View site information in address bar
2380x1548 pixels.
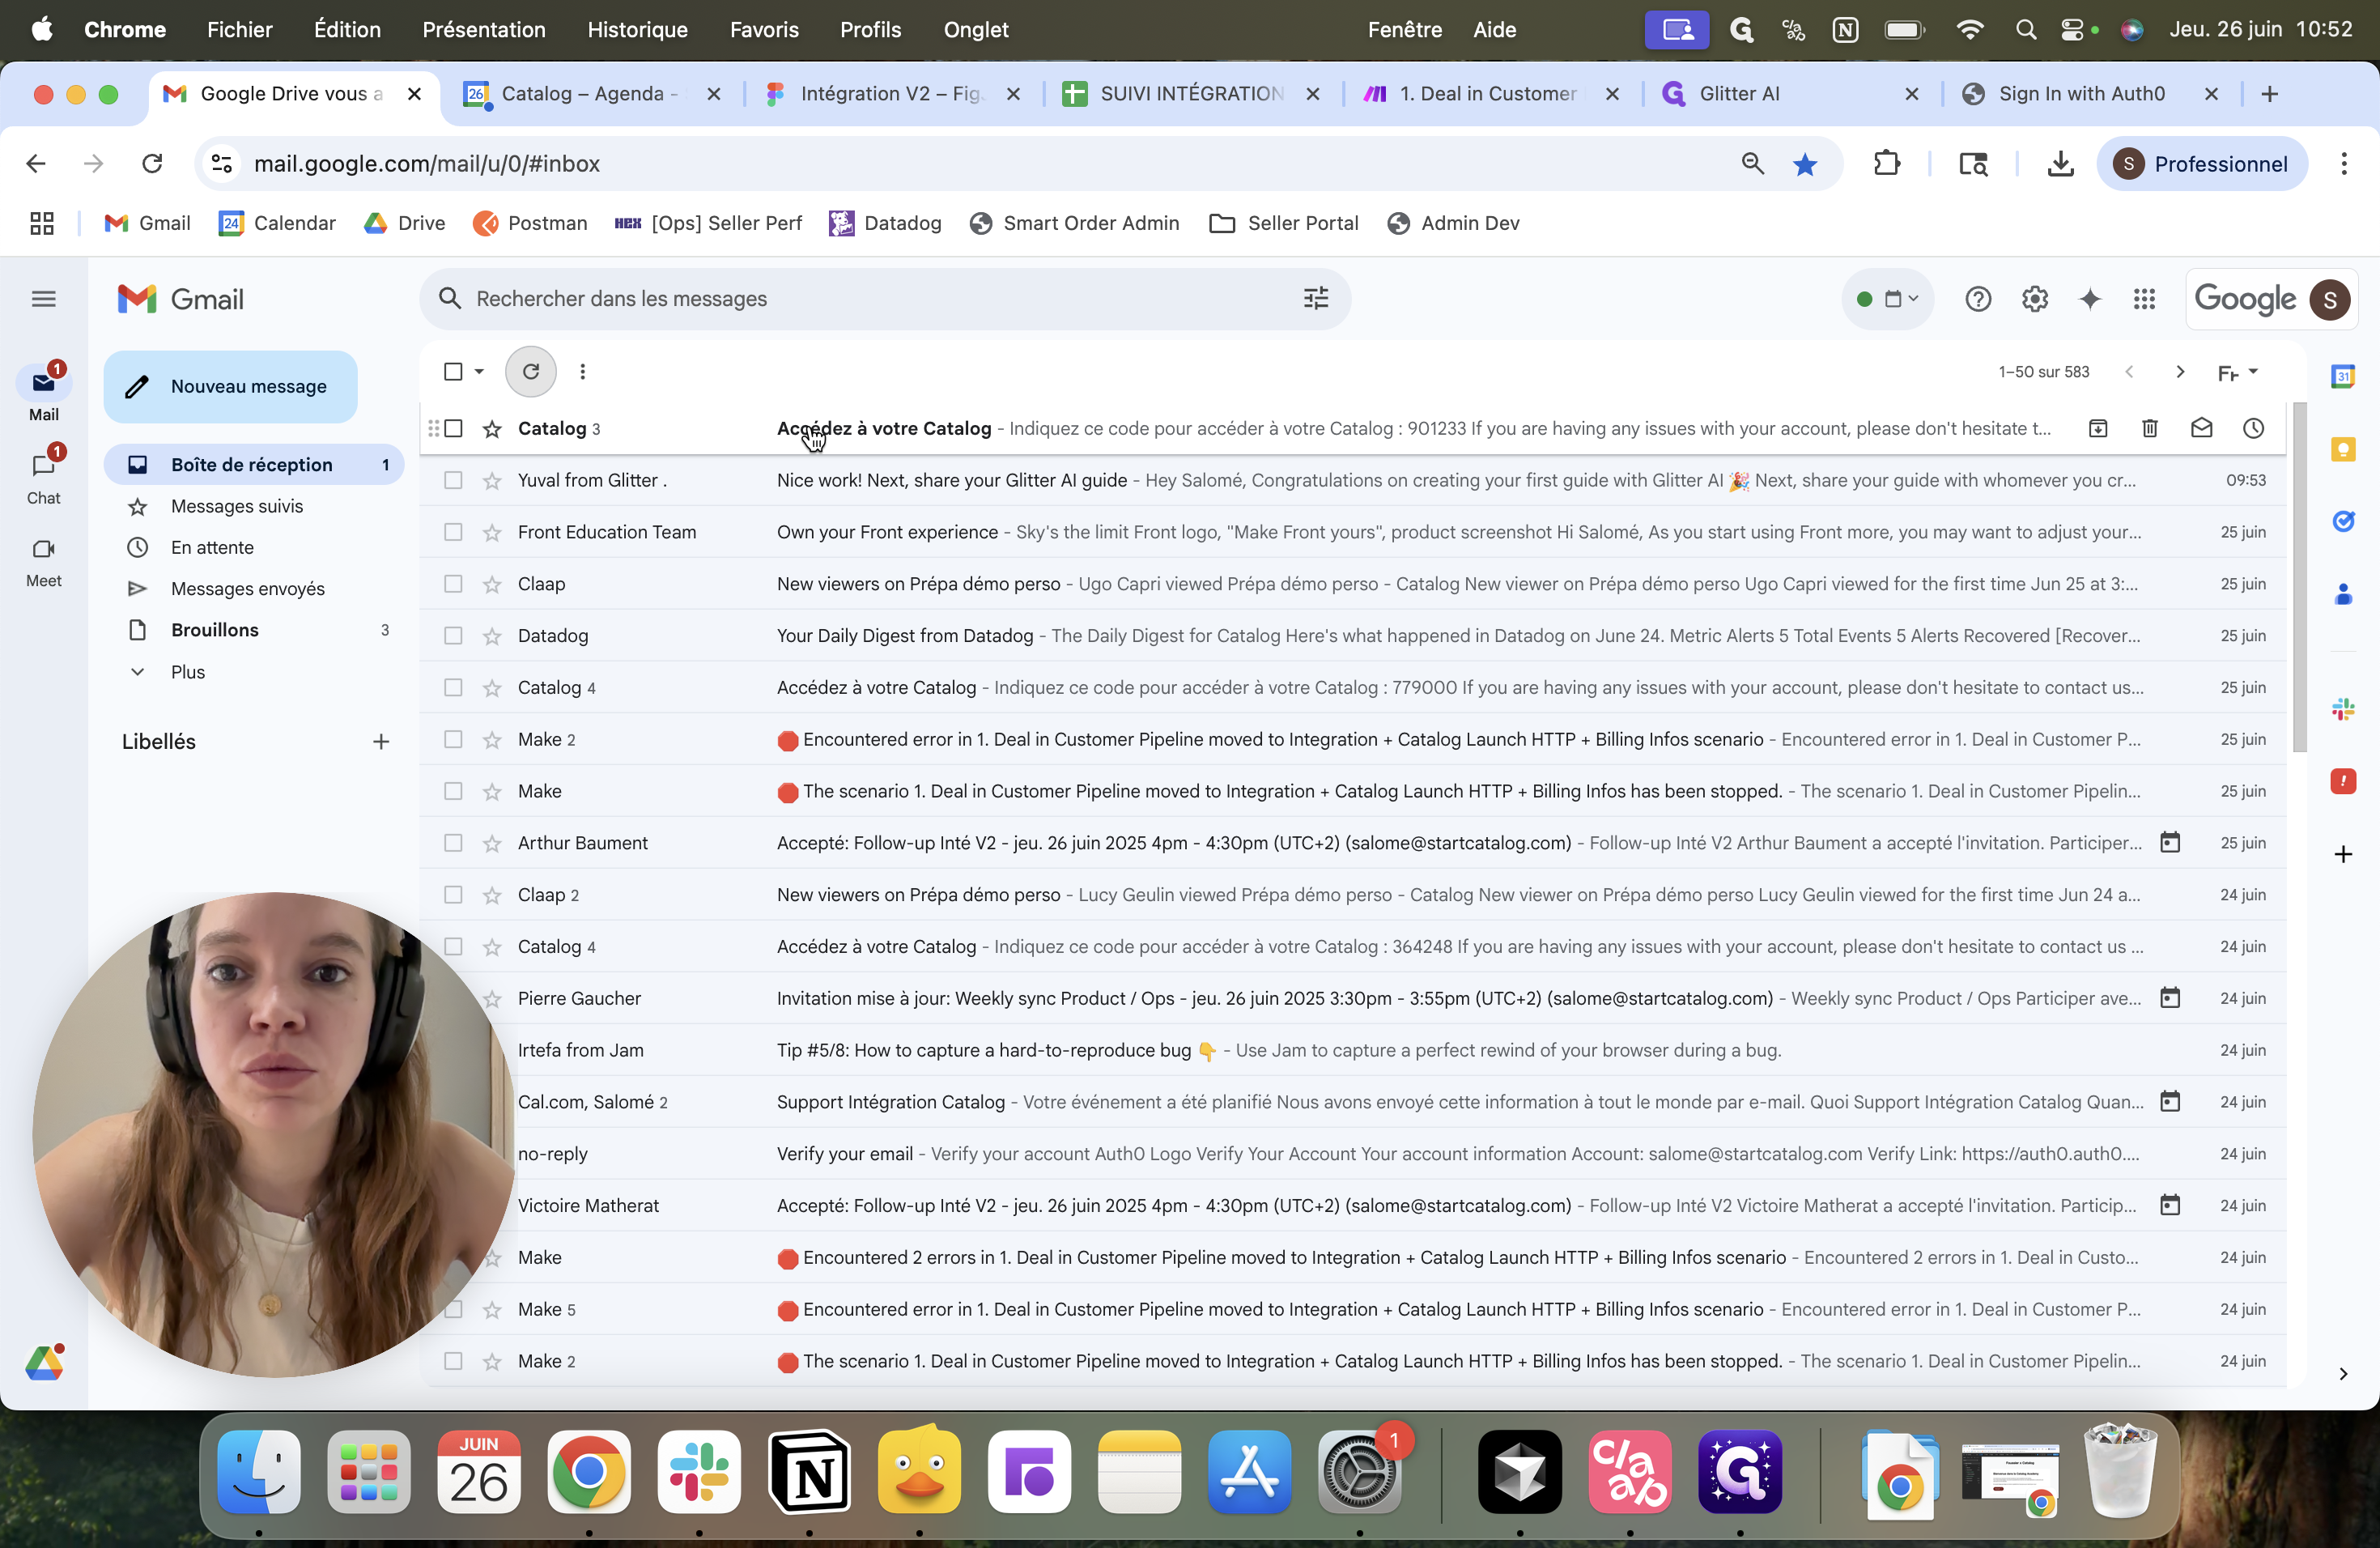tap(222, 164)
